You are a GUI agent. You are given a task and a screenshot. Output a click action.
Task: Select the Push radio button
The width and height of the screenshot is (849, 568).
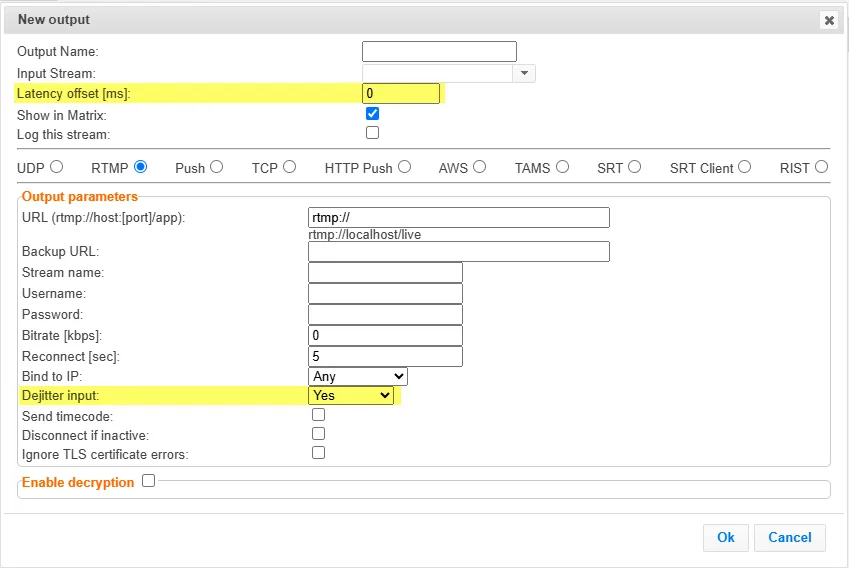click(x=217, y=167)
